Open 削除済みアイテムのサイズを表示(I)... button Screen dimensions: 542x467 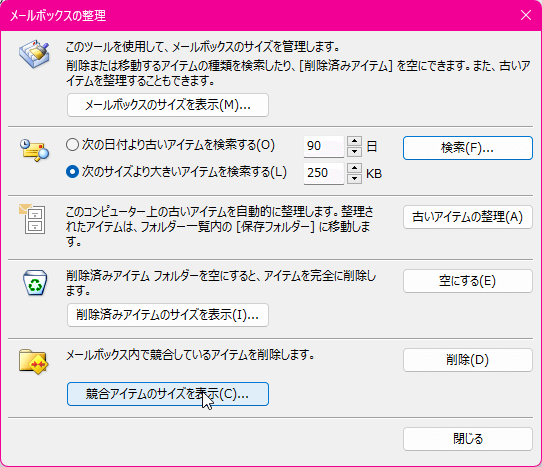pyautogui.click(x=168, y=315)
